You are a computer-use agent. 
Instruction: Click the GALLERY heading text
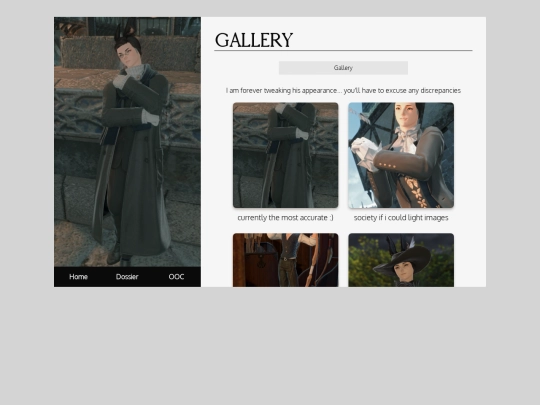[254, 40]
